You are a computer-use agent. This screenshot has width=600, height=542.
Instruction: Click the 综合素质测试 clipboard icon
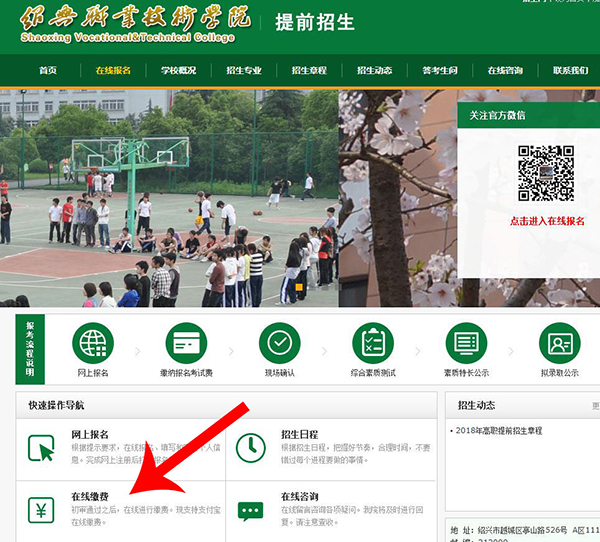(x=373, y=343)
